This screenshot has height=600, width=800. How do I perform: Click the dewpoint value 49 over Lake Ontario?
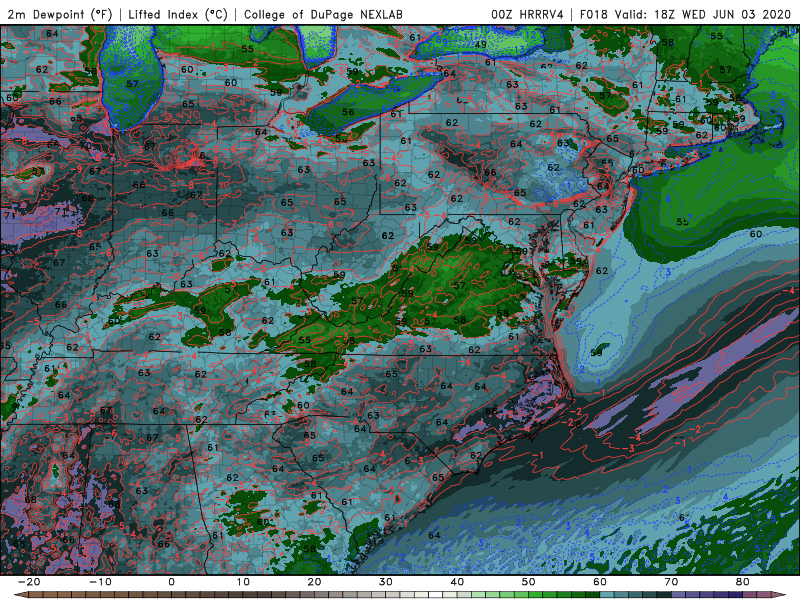pos(480,45)
